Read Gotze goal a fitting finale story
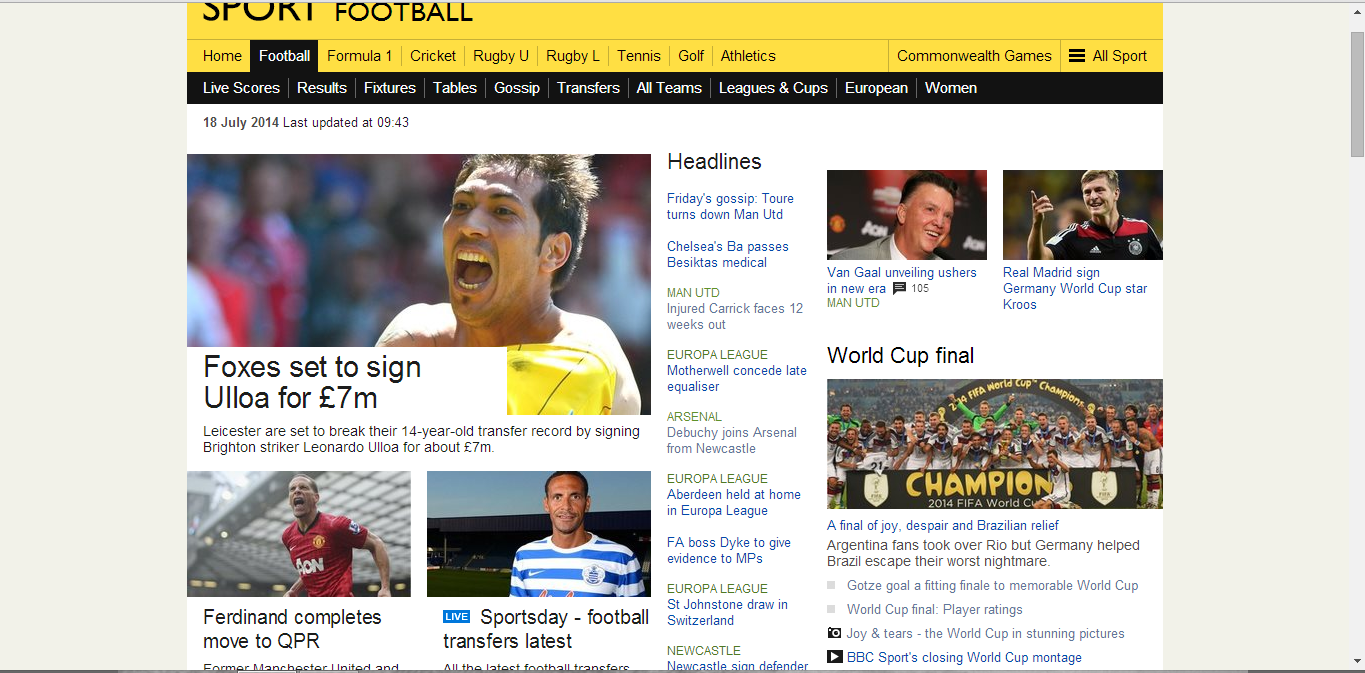The image size is (1365, 673). [992, 586]
